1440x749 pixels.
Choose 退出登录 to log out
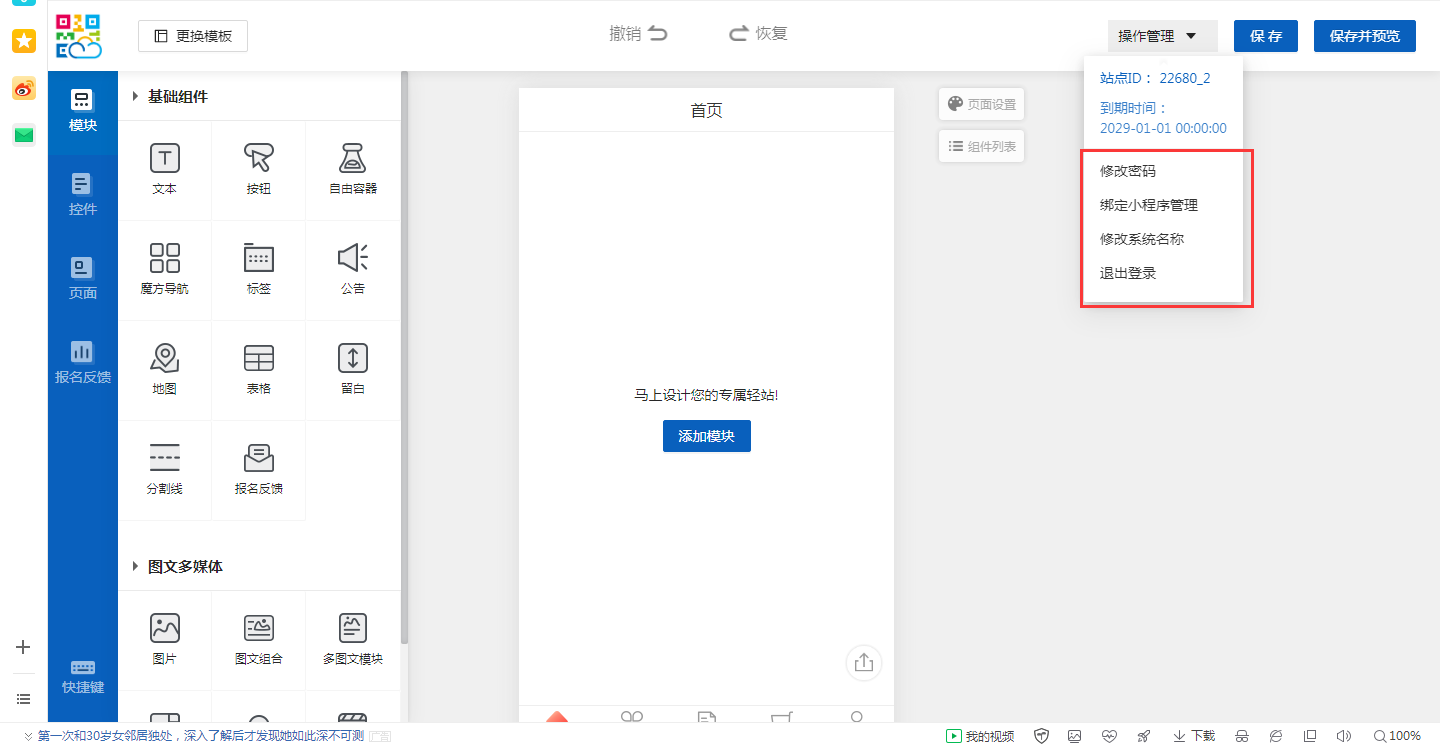point(1128,273)
